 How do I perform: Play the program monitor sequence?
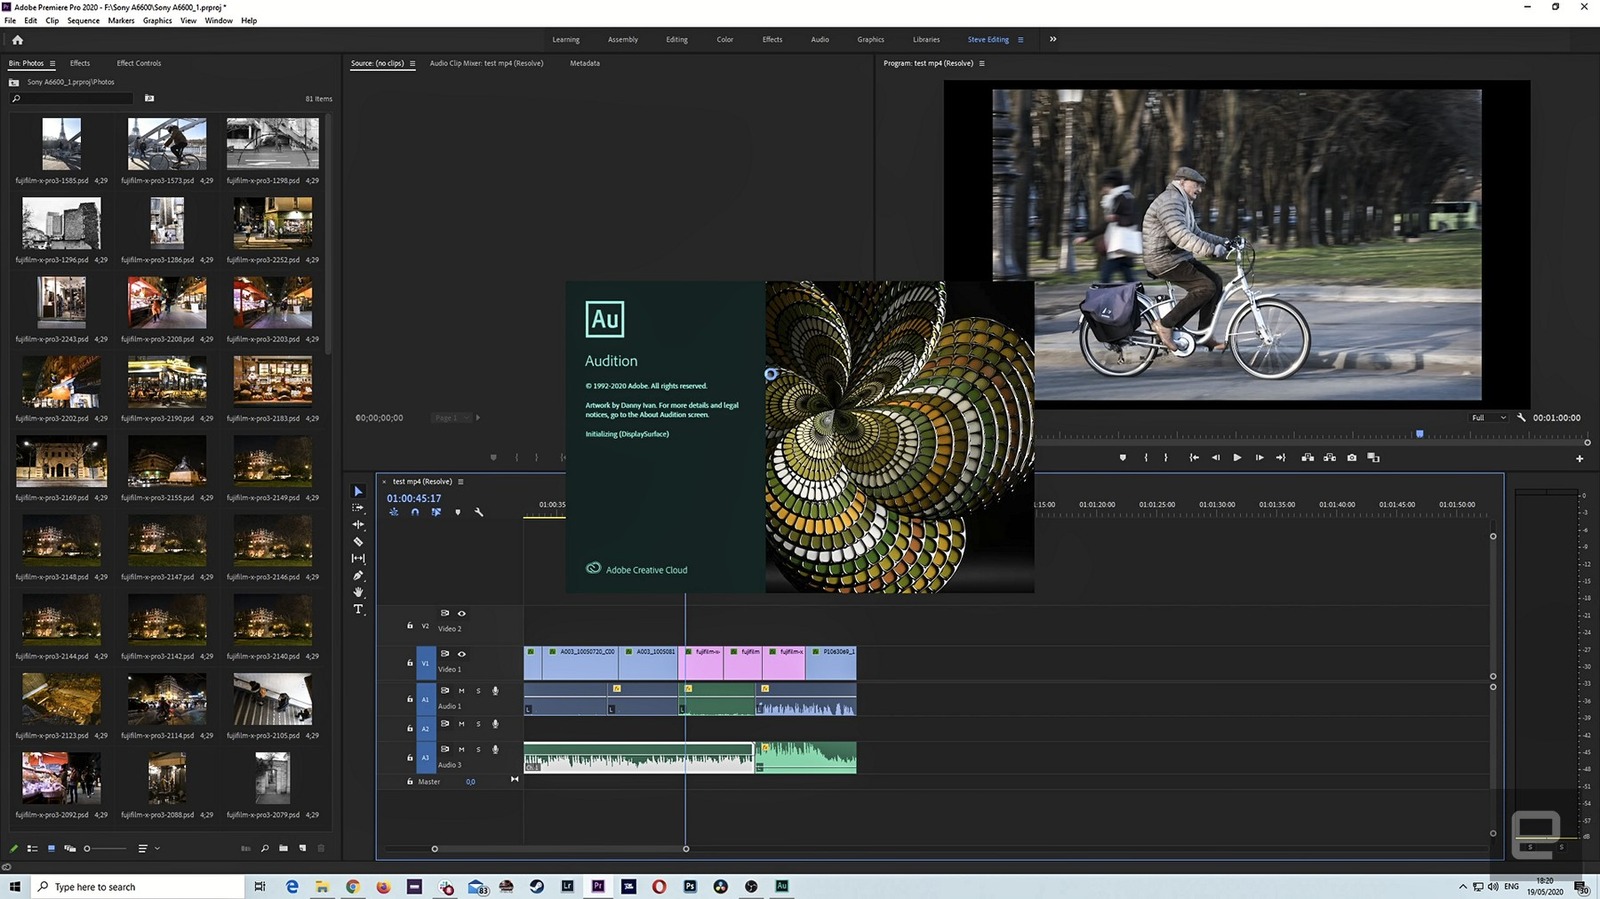click(1237, 458)
